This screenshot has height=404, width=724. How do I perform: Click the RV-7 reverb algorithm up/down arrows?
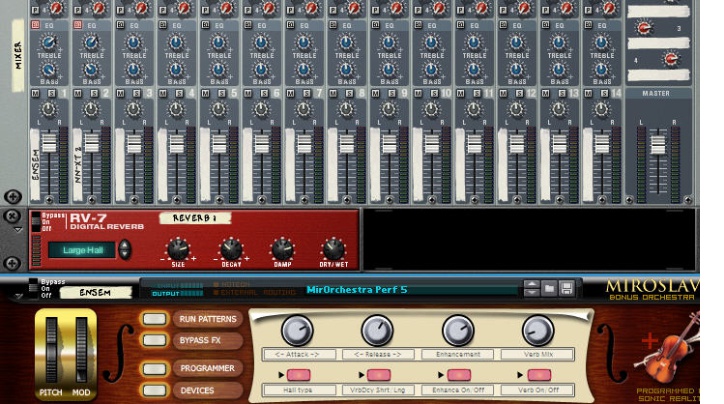(x=124, y=250)
